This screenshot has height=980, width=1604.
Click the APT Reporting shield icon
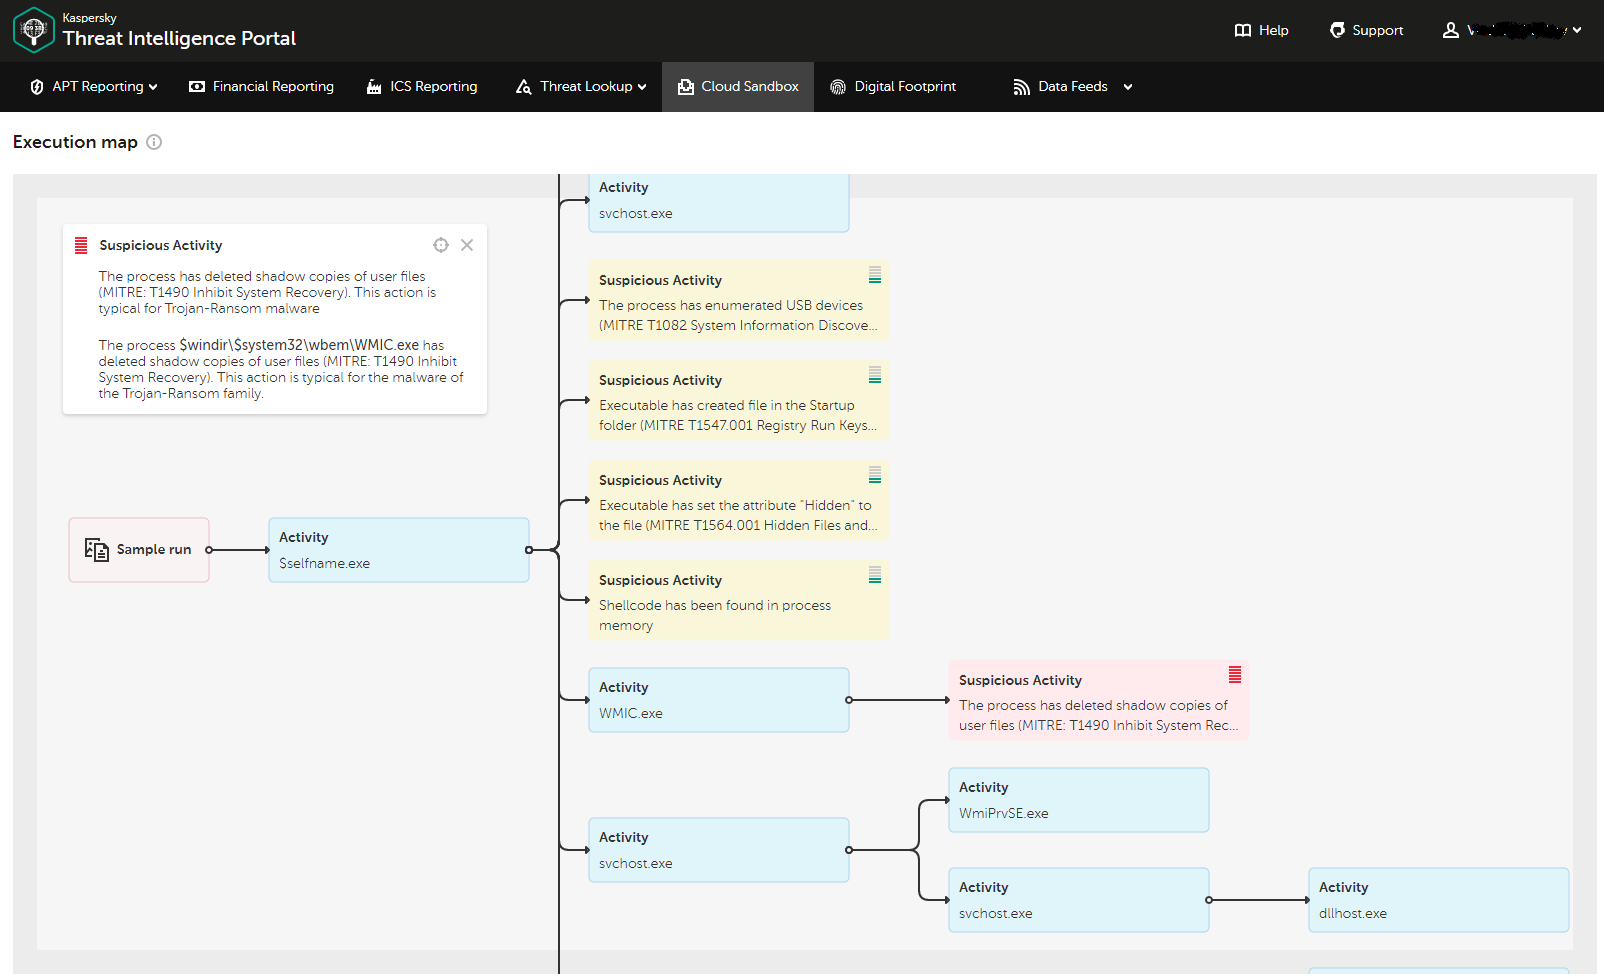pyautogui.click(x=37, y=87)
